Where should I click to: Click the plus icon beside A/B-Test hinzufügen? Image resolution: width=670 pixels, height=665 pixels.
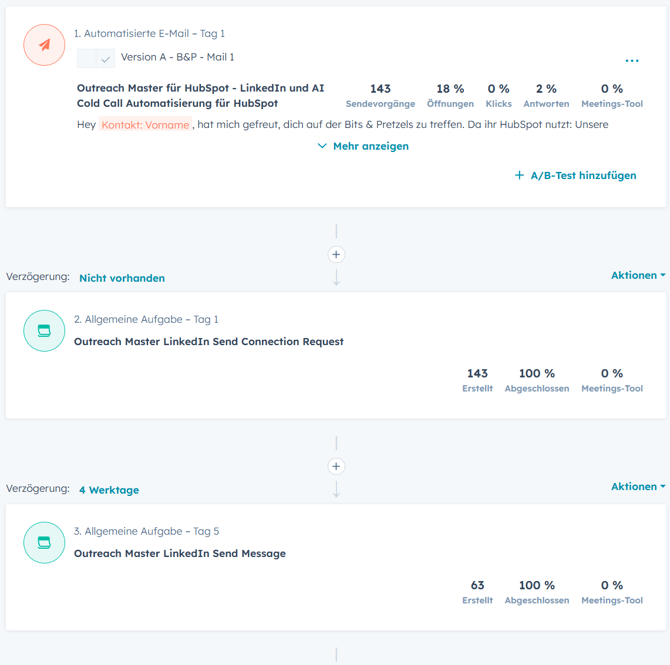pos(519,175)
